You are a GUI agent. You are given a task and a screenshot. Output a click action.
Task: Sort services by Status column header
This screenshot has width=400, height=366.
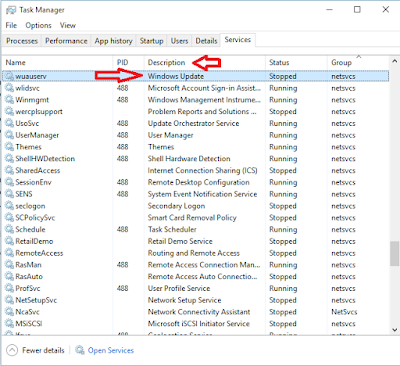click(296, 63)
